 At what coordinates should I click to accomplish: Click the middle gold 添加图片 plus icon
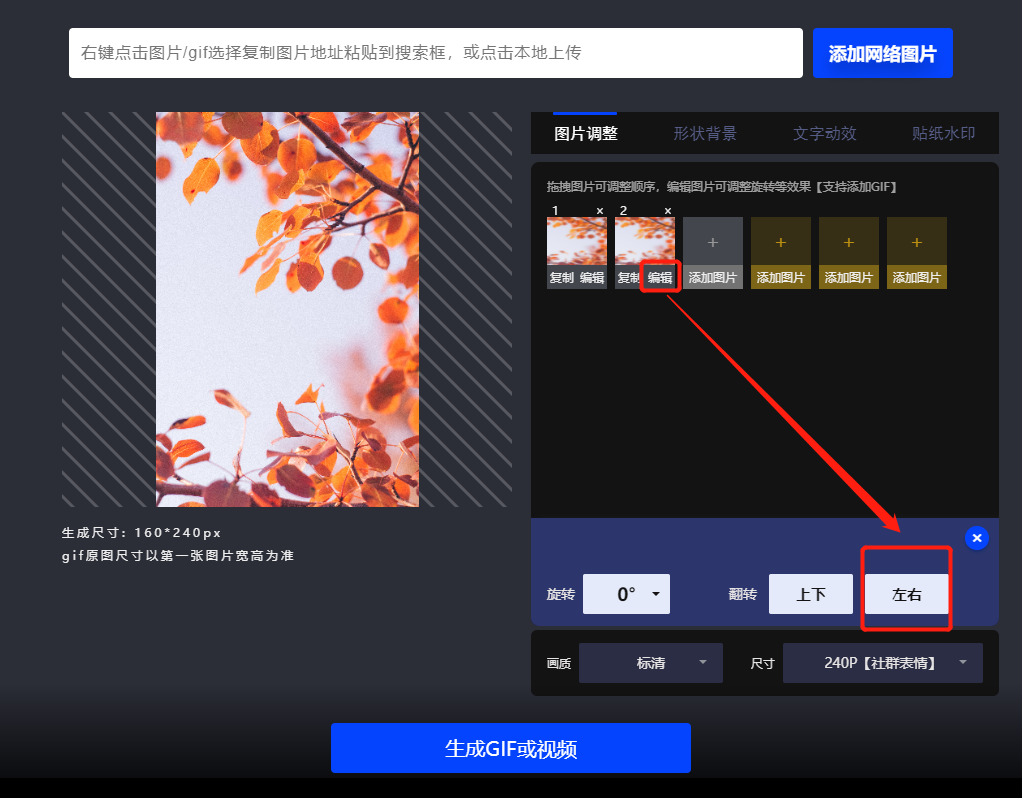tap(848, 241)
